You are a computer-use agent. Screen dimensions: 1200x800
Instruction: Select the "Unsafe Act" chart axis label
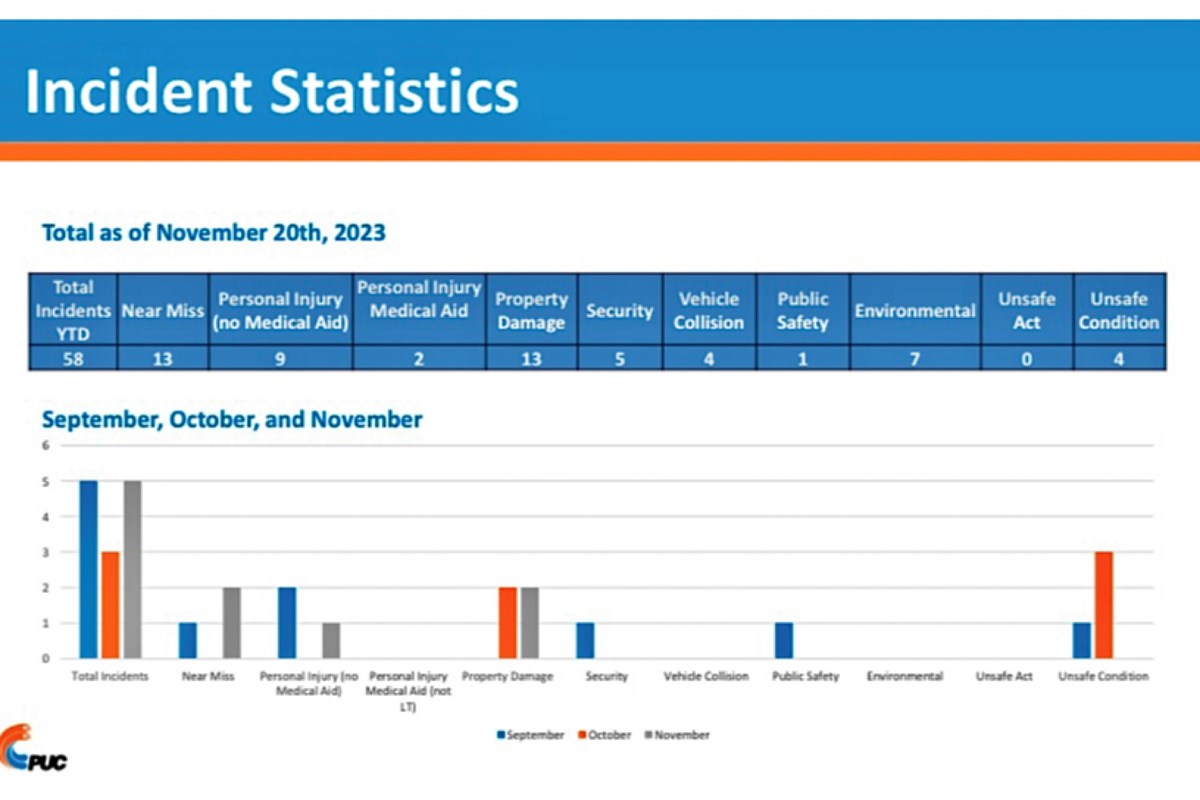pyautogui.click(x=1004, y=677)
